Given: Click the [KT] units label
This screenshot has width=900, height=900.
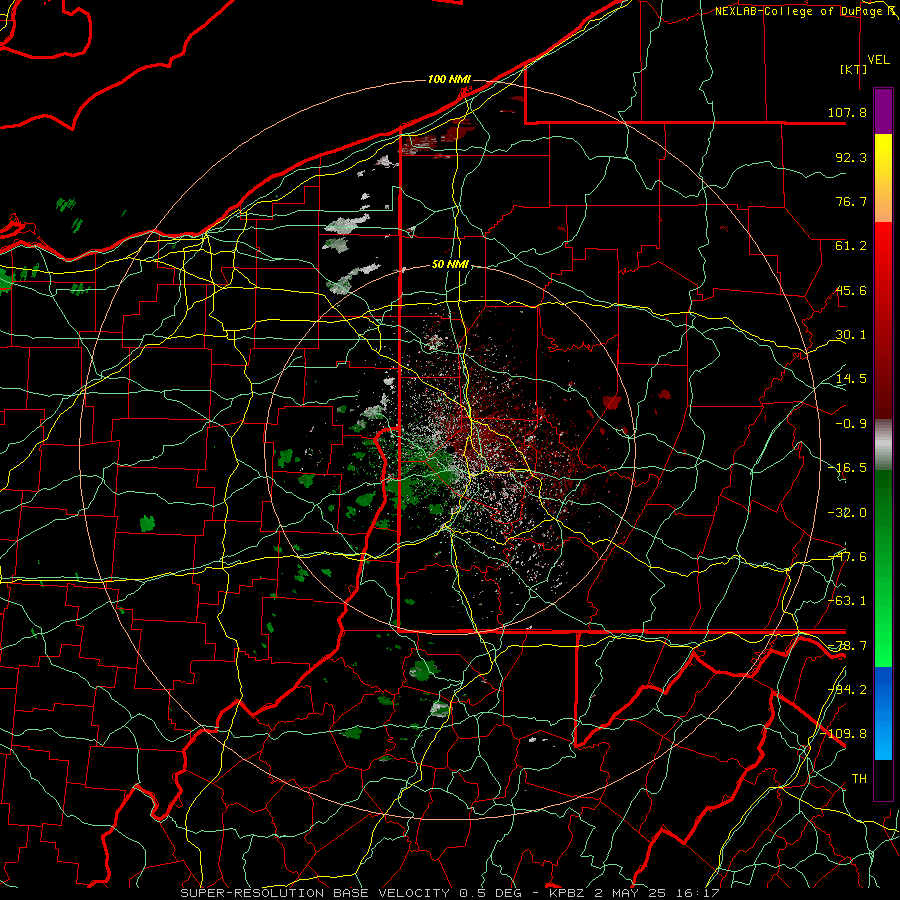Looking at the screenshot, I should pos(854,69).
